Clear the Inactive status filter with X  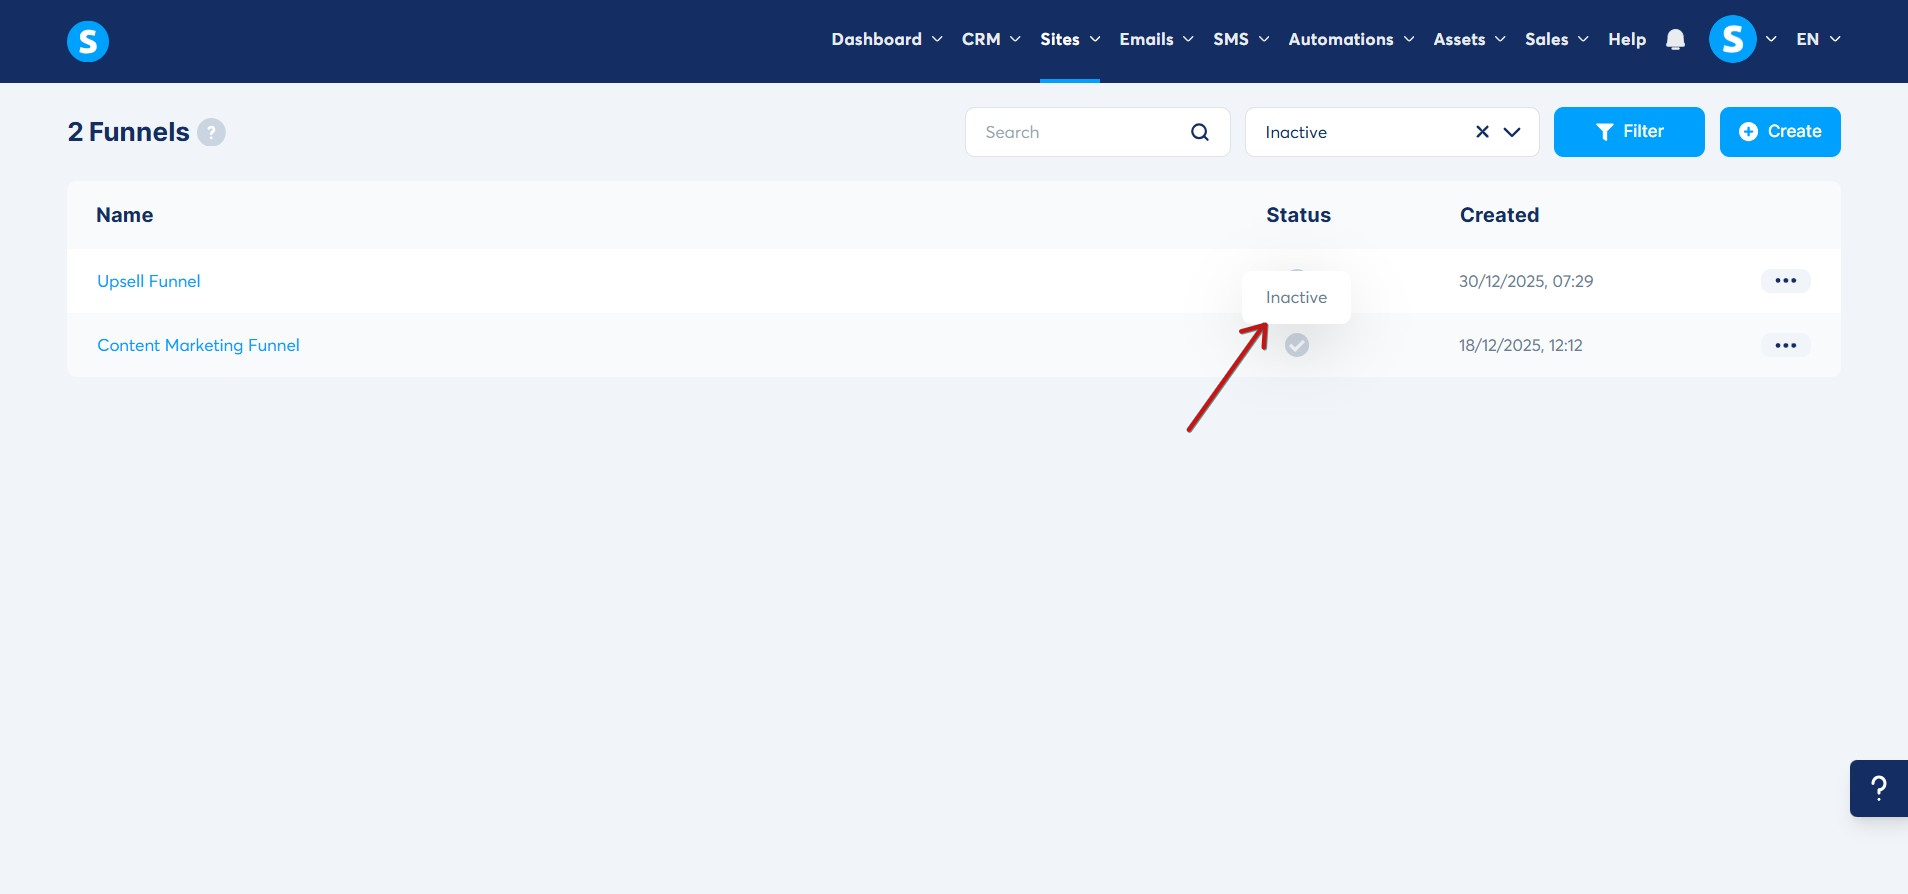[x=1482, y=132]
